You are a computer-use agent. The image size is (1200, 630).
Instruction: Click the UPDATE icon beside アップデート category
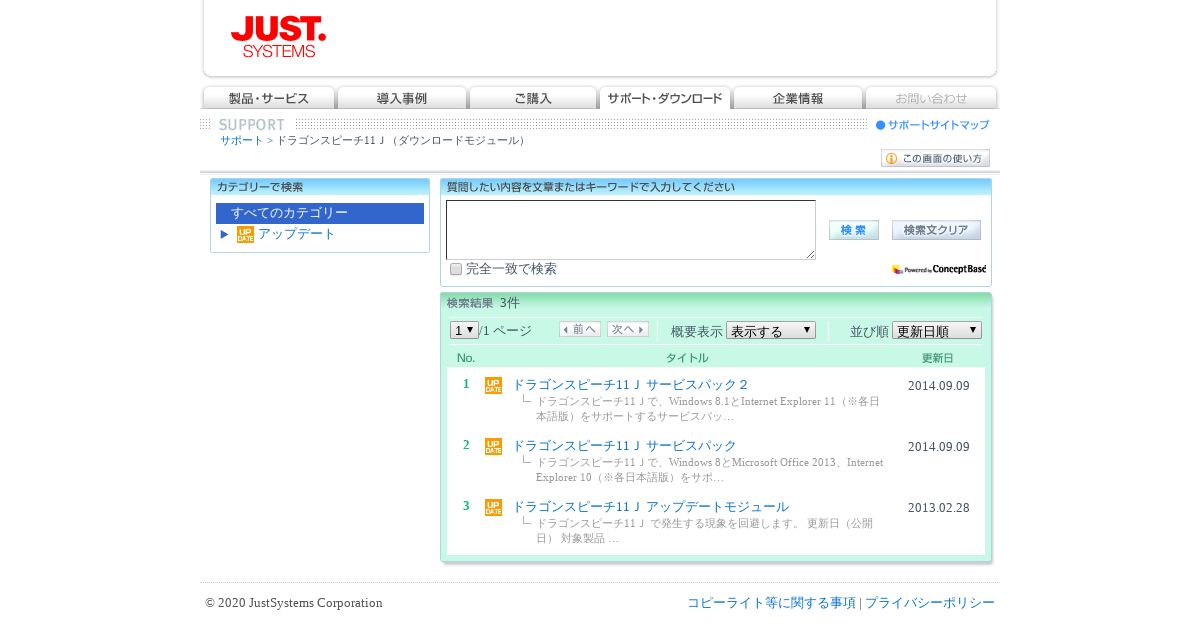tap(245, 235)
